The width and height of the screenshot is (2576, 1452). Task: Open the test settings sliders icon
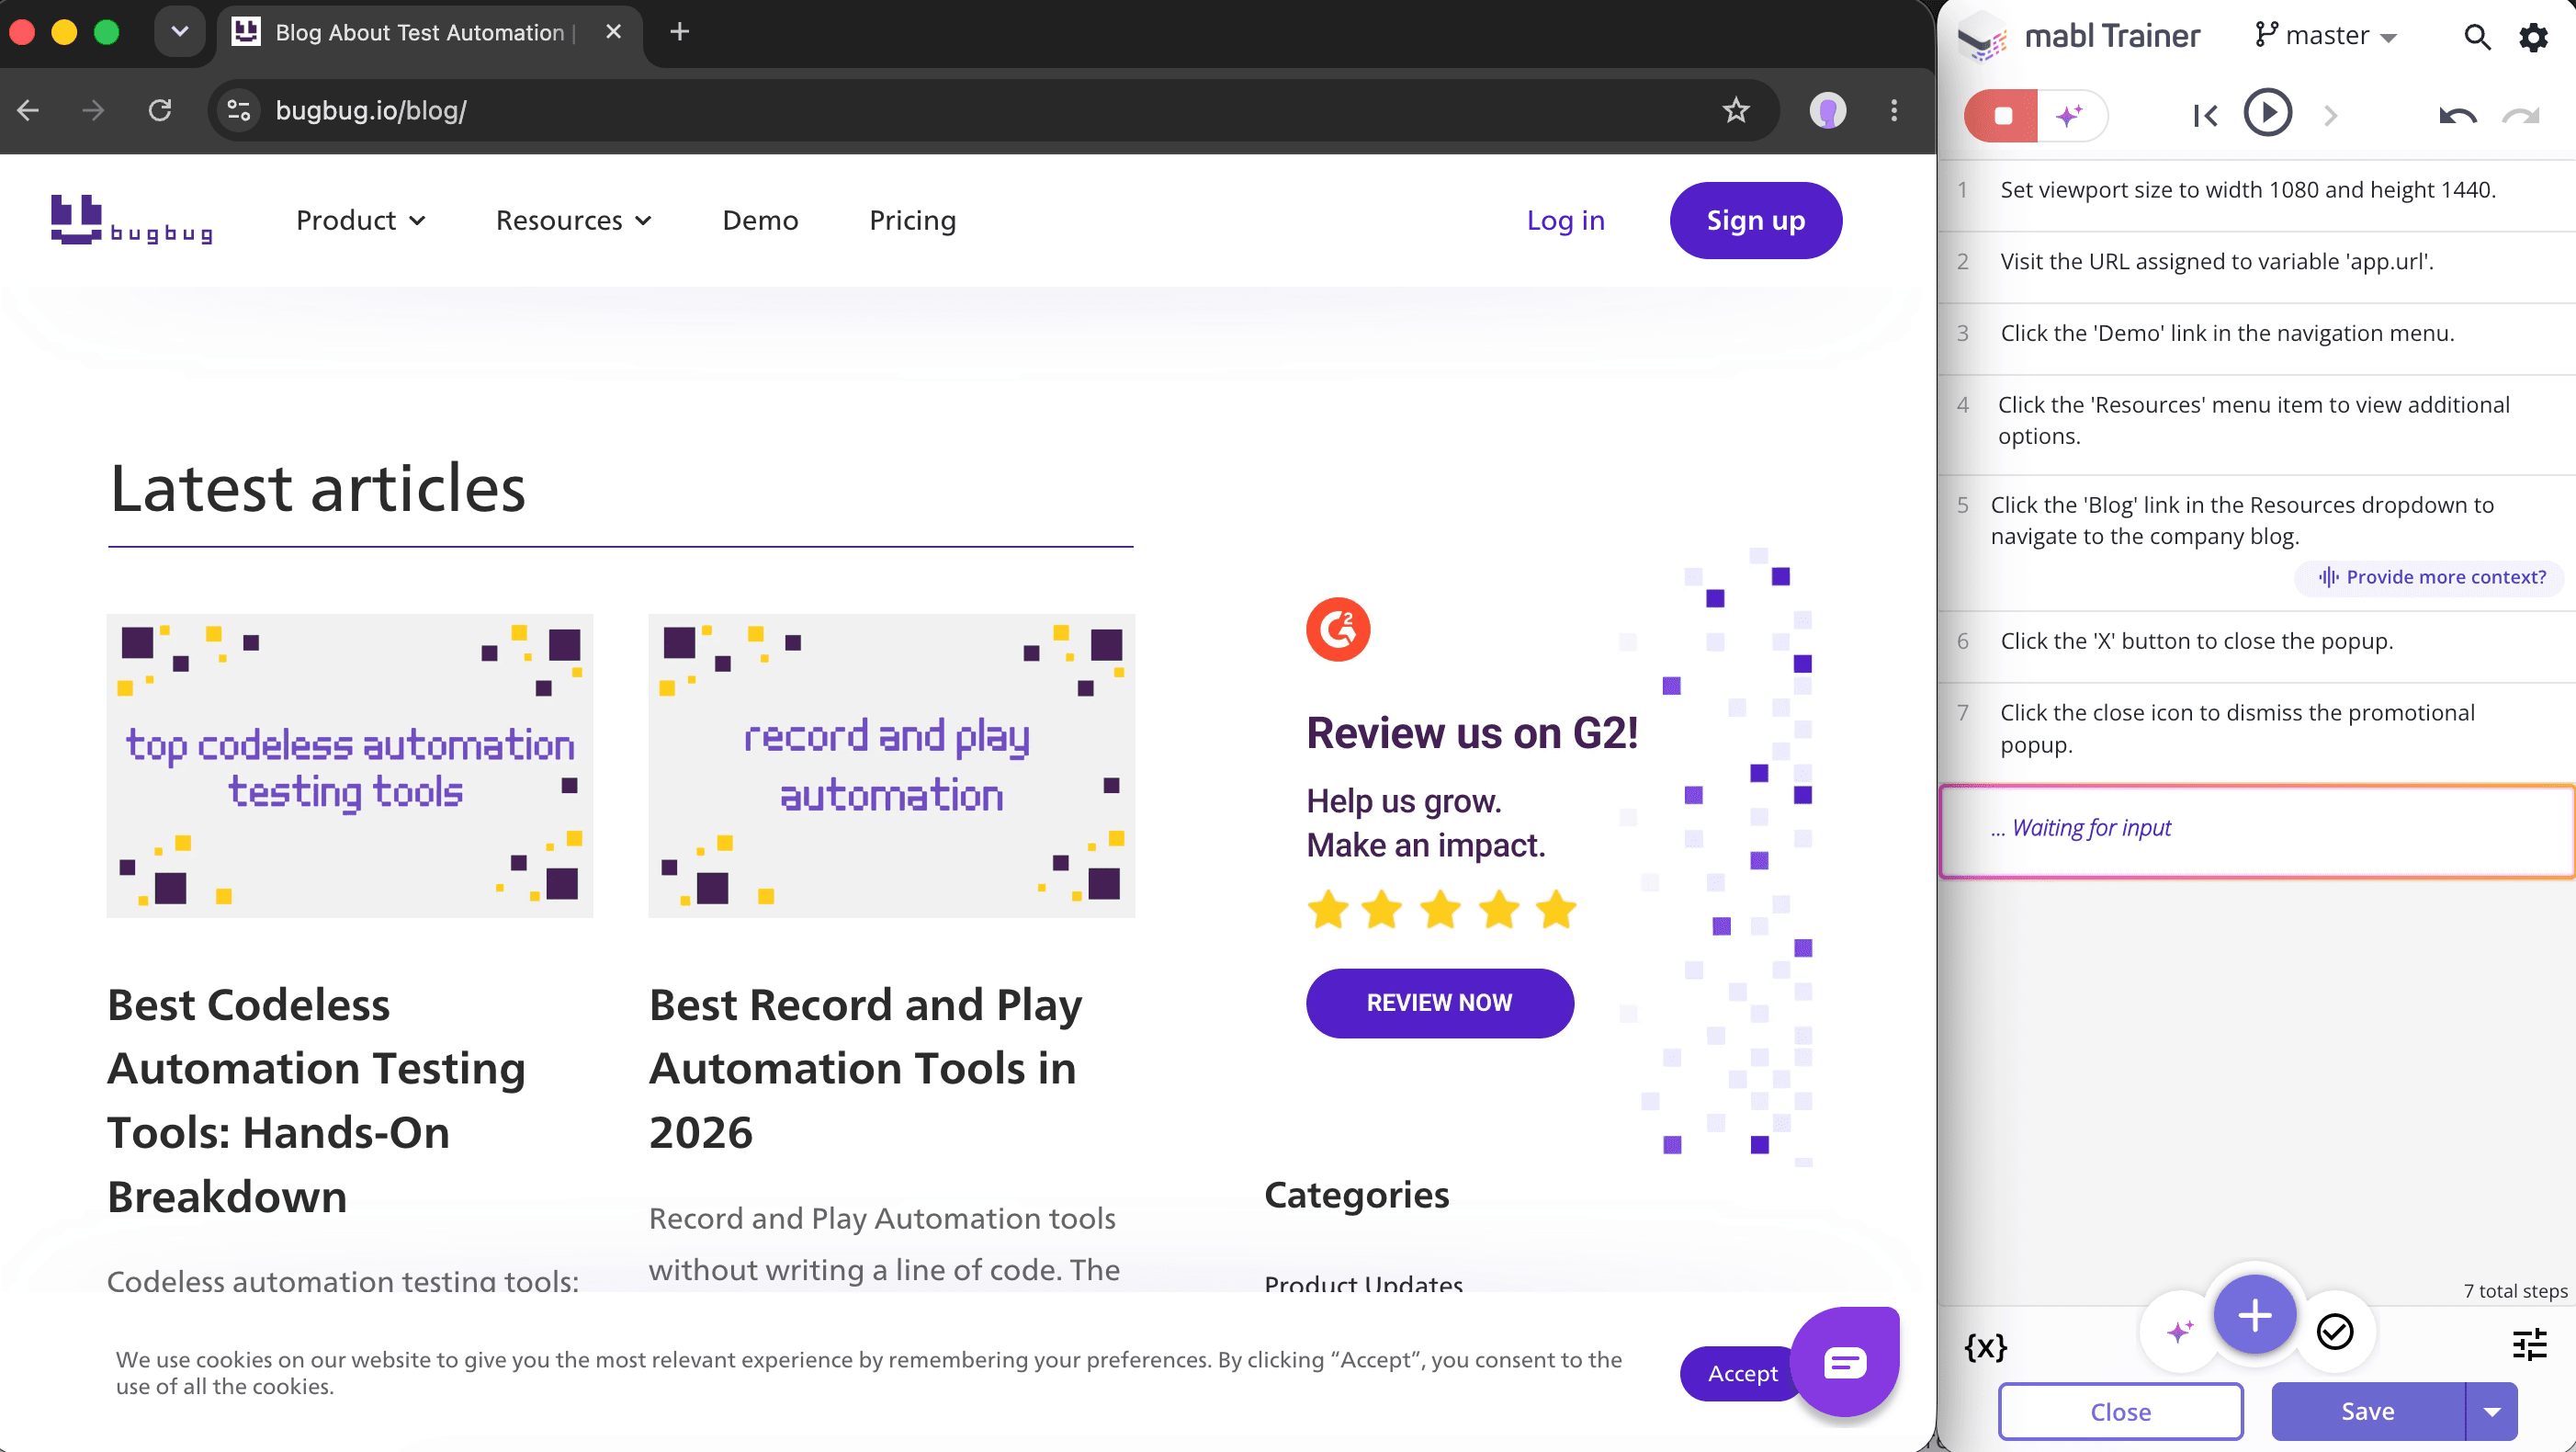click(2529, 1344)
